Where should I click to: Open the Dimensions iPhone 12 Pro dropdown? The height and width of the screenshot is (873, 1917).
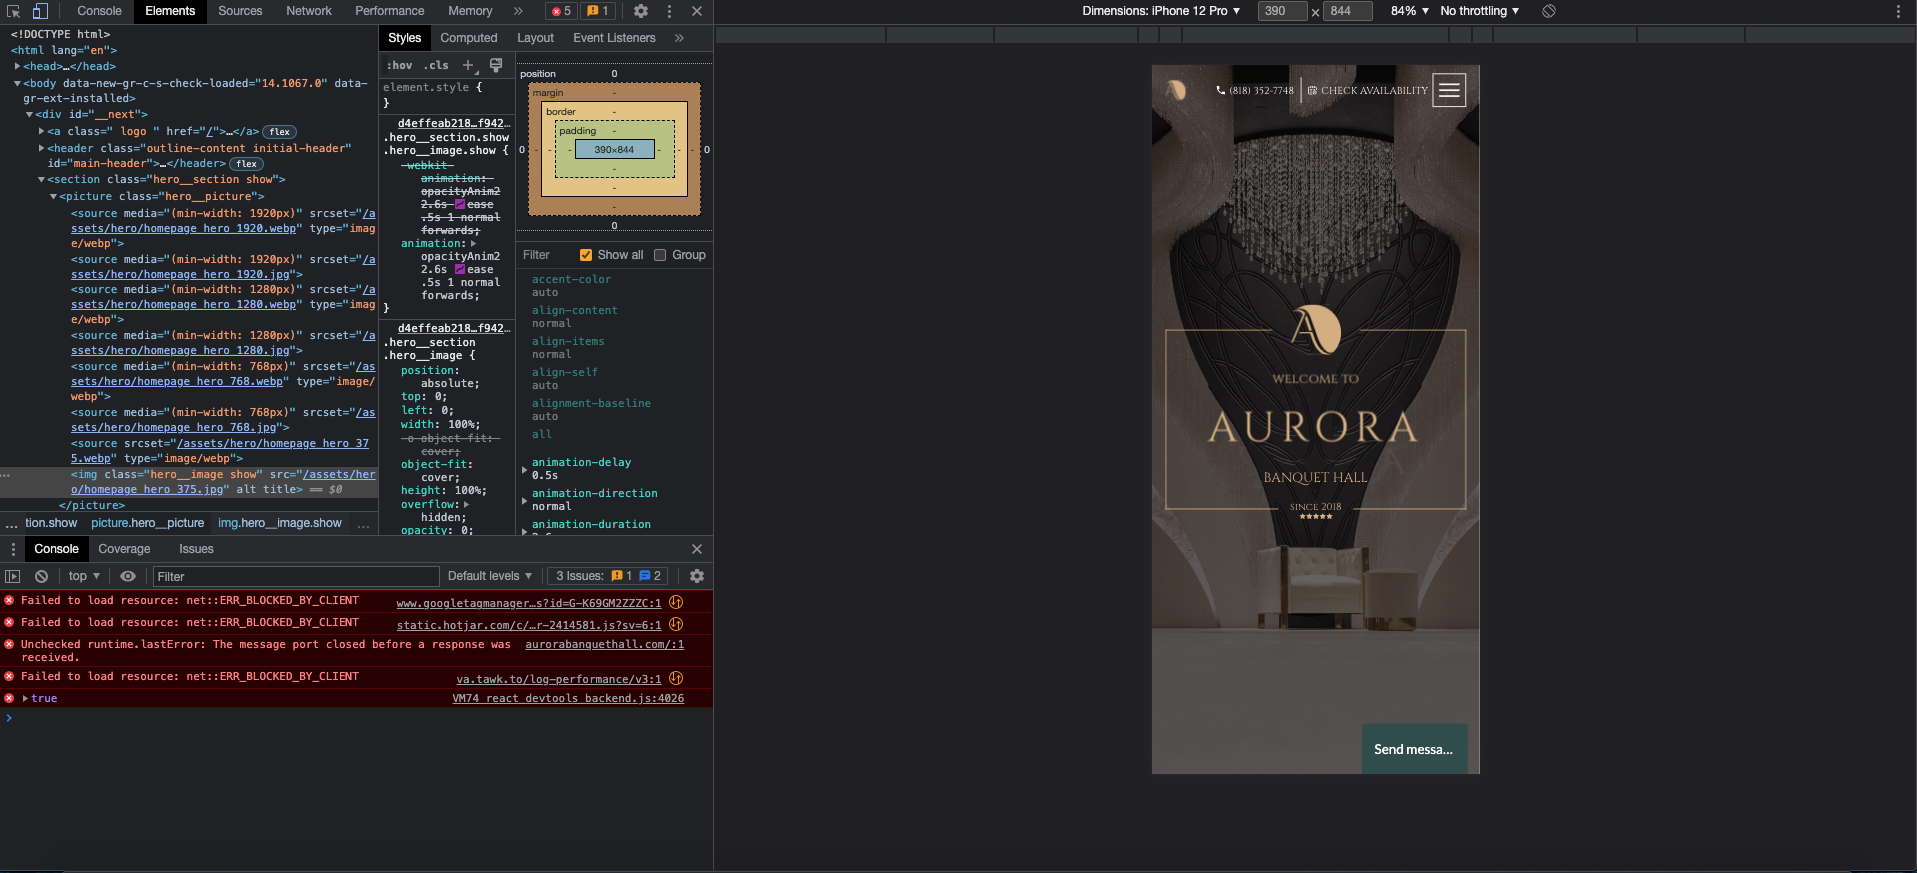point(1161,11)
